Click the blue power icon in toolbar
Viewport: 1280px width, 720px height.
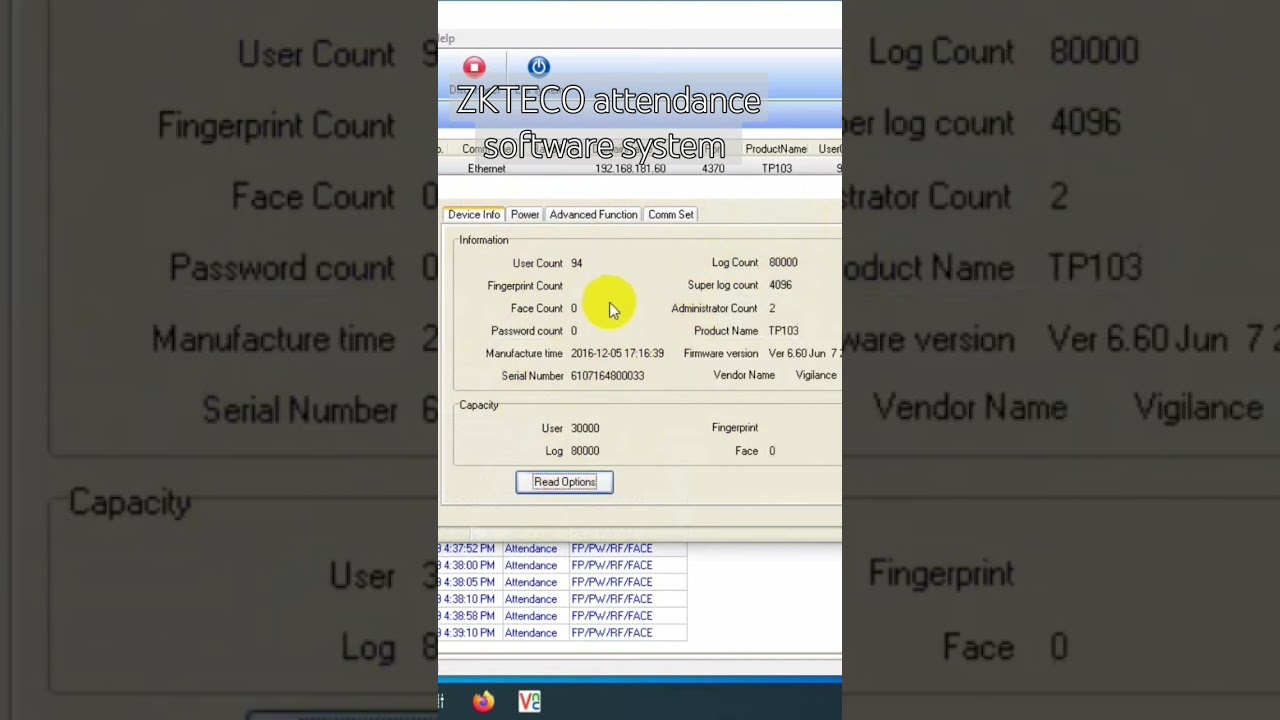539,67
